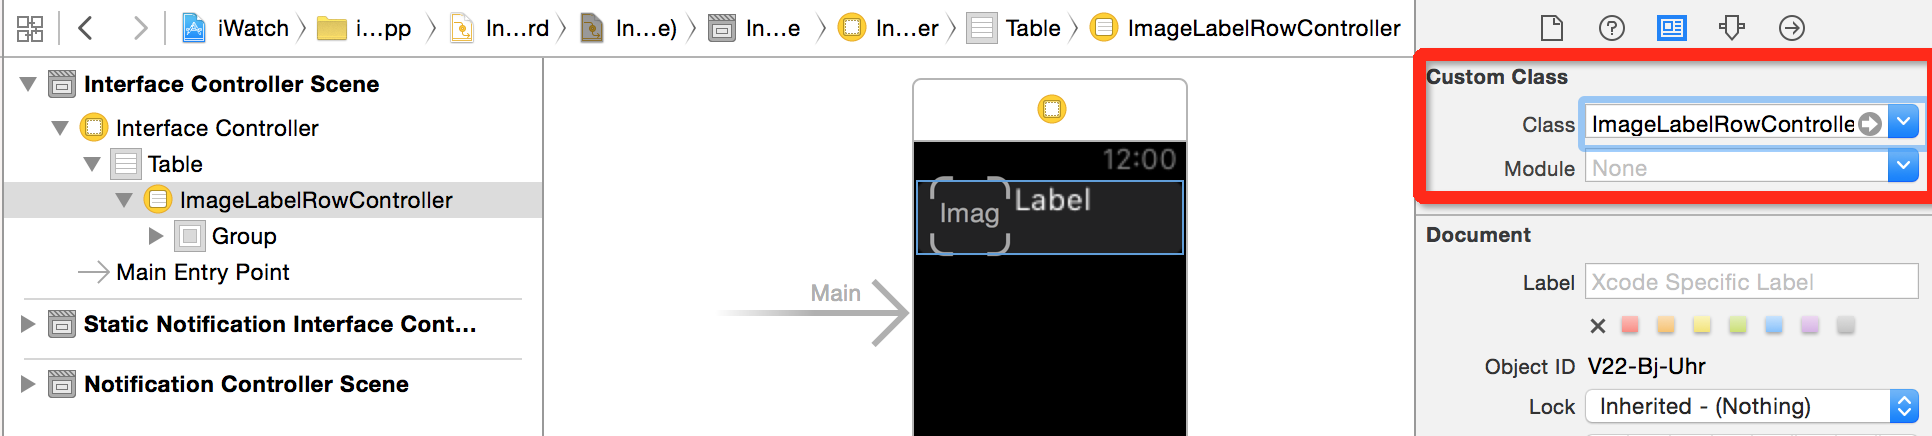Open the File inspector tab
1932x436 pixels.
(1552, 28)
